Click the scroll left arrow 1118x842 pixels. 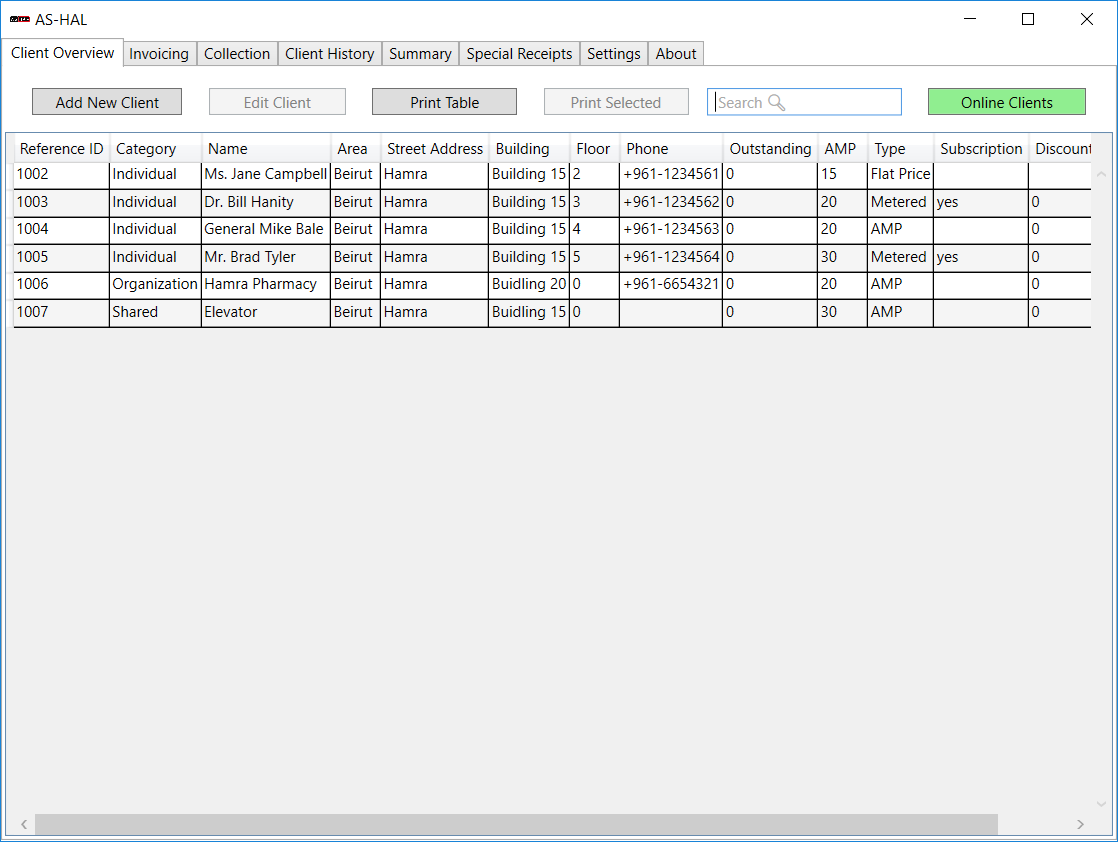[x=24, y=824]
